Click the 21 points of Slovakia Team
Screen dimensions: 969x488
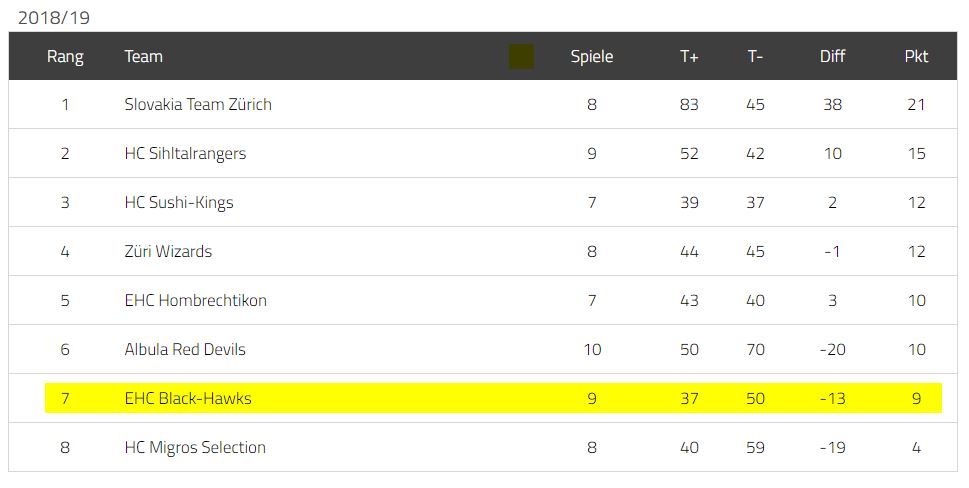(x=916, y=104)
